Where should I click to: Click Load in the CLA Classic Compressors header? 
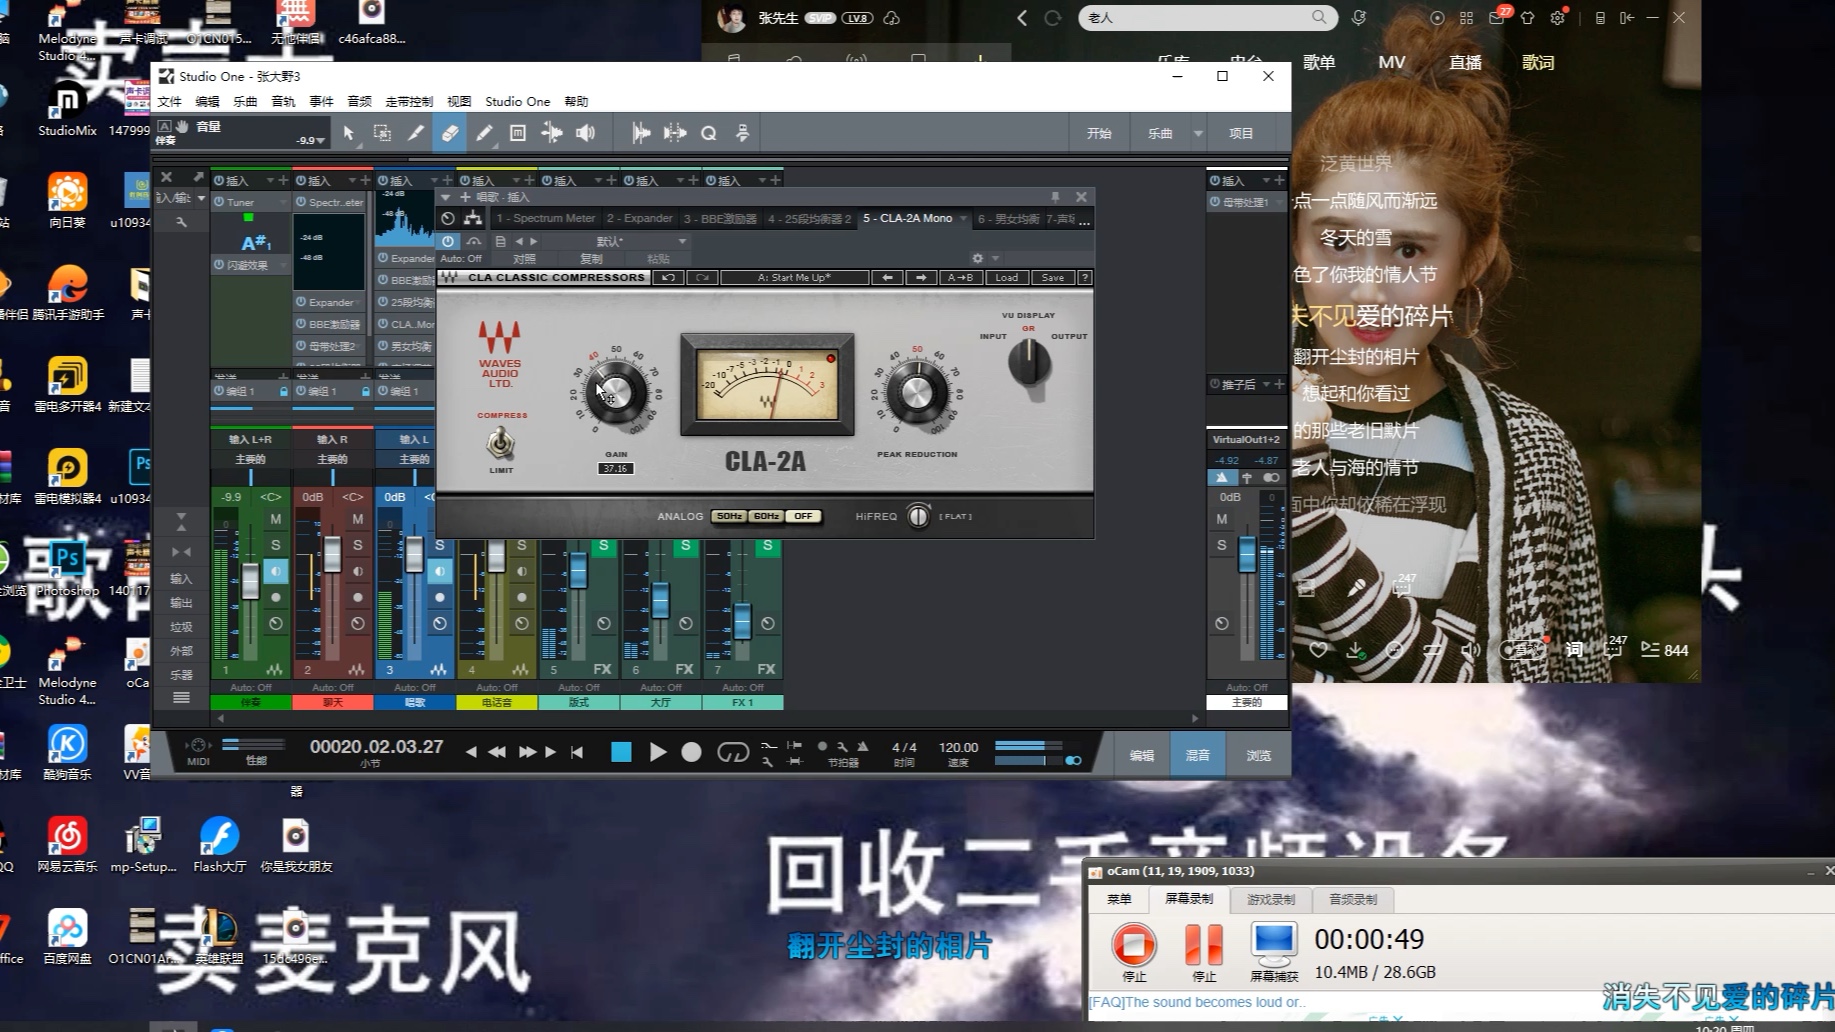click(x=1006, y=277)
